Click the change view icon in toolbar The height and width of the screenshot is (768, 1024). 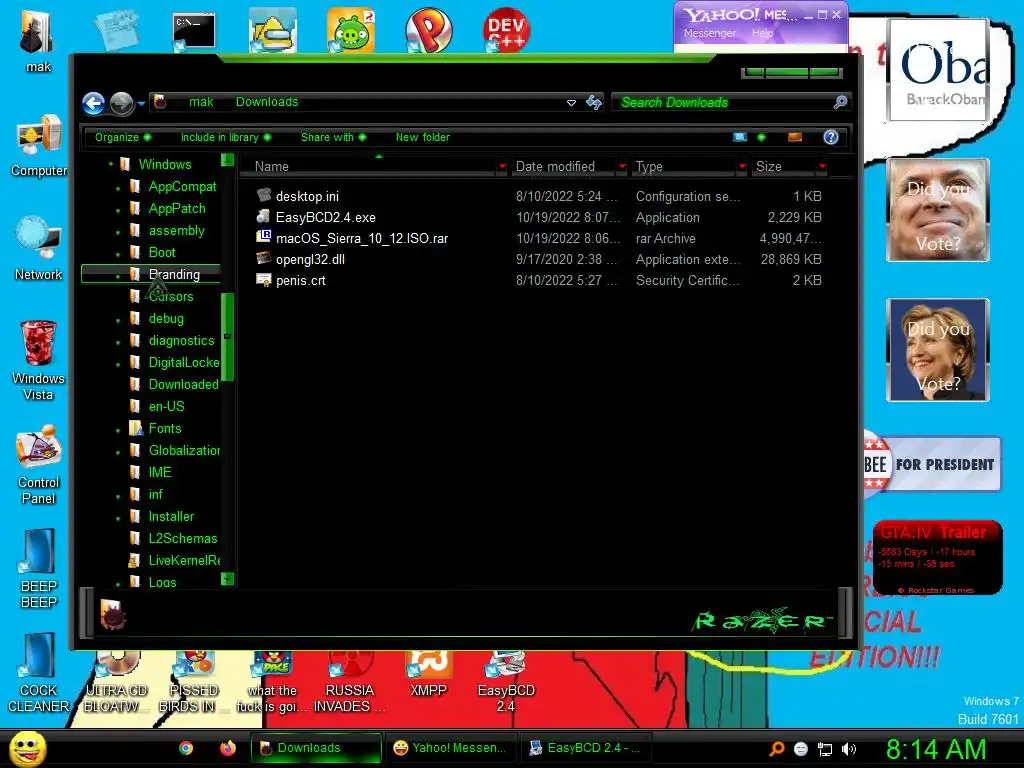click(x=740, y=137)
